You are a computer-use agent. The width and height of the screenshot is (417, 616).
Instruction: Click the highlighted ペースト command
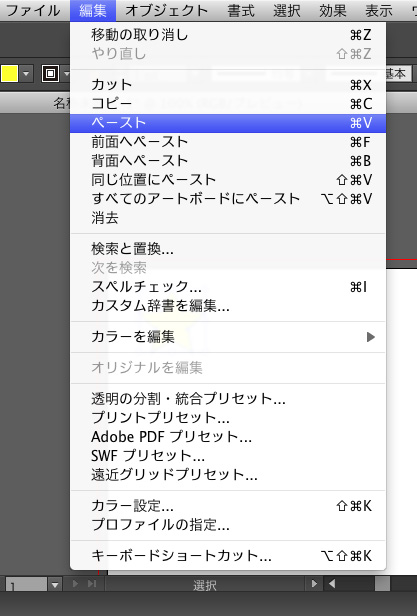228,123
